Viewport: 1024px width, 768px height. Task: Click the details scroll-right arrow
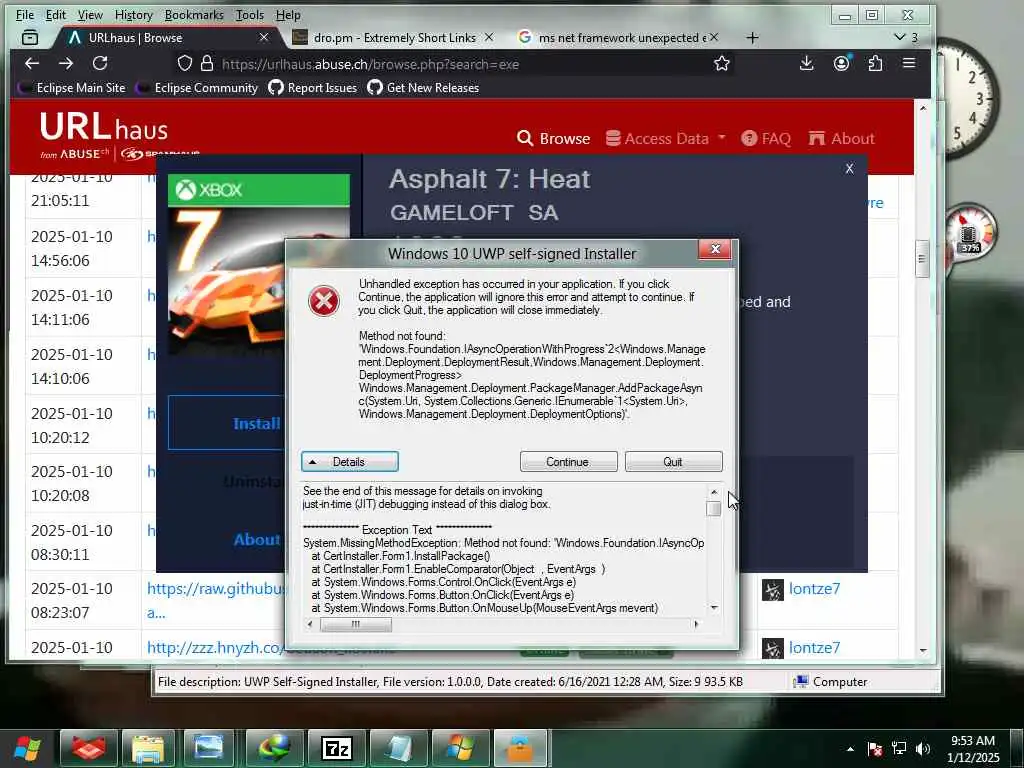click(x=696, y=624)
